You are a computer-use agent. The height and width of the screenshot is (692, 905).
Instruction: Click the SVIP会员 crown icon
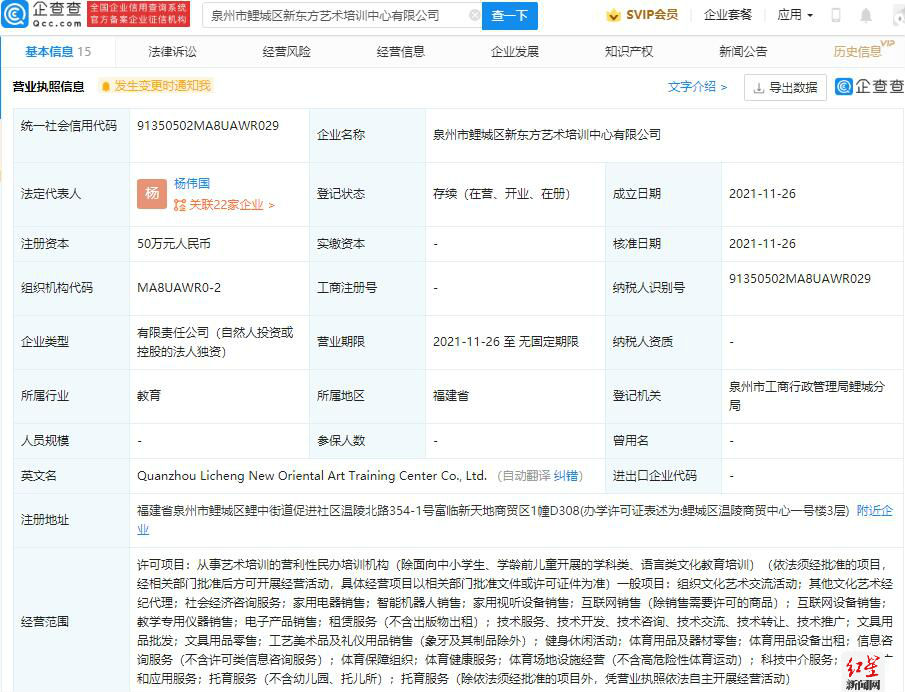pyautogui.click(x=614, y=15)
